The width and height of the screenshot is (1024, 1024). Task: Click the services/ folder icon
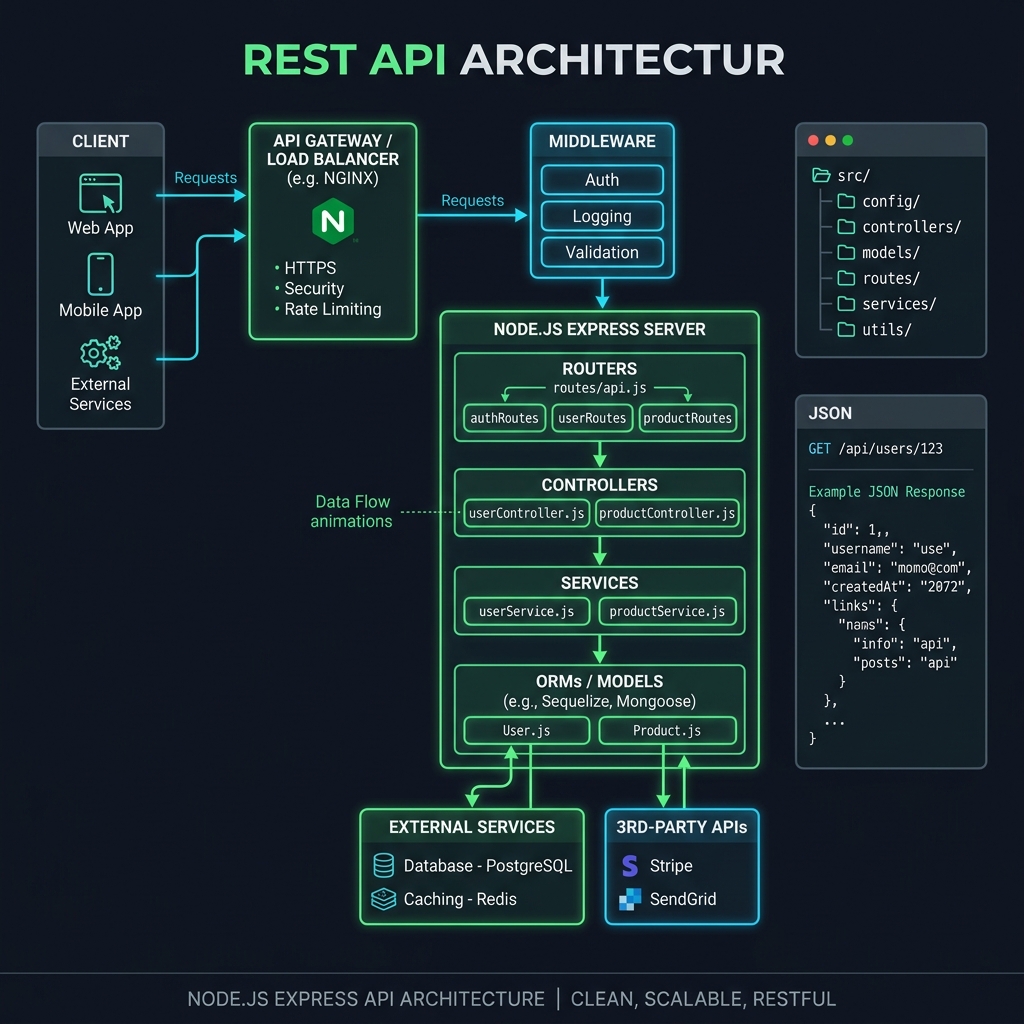pyautogui.click(x=846, y=304)
